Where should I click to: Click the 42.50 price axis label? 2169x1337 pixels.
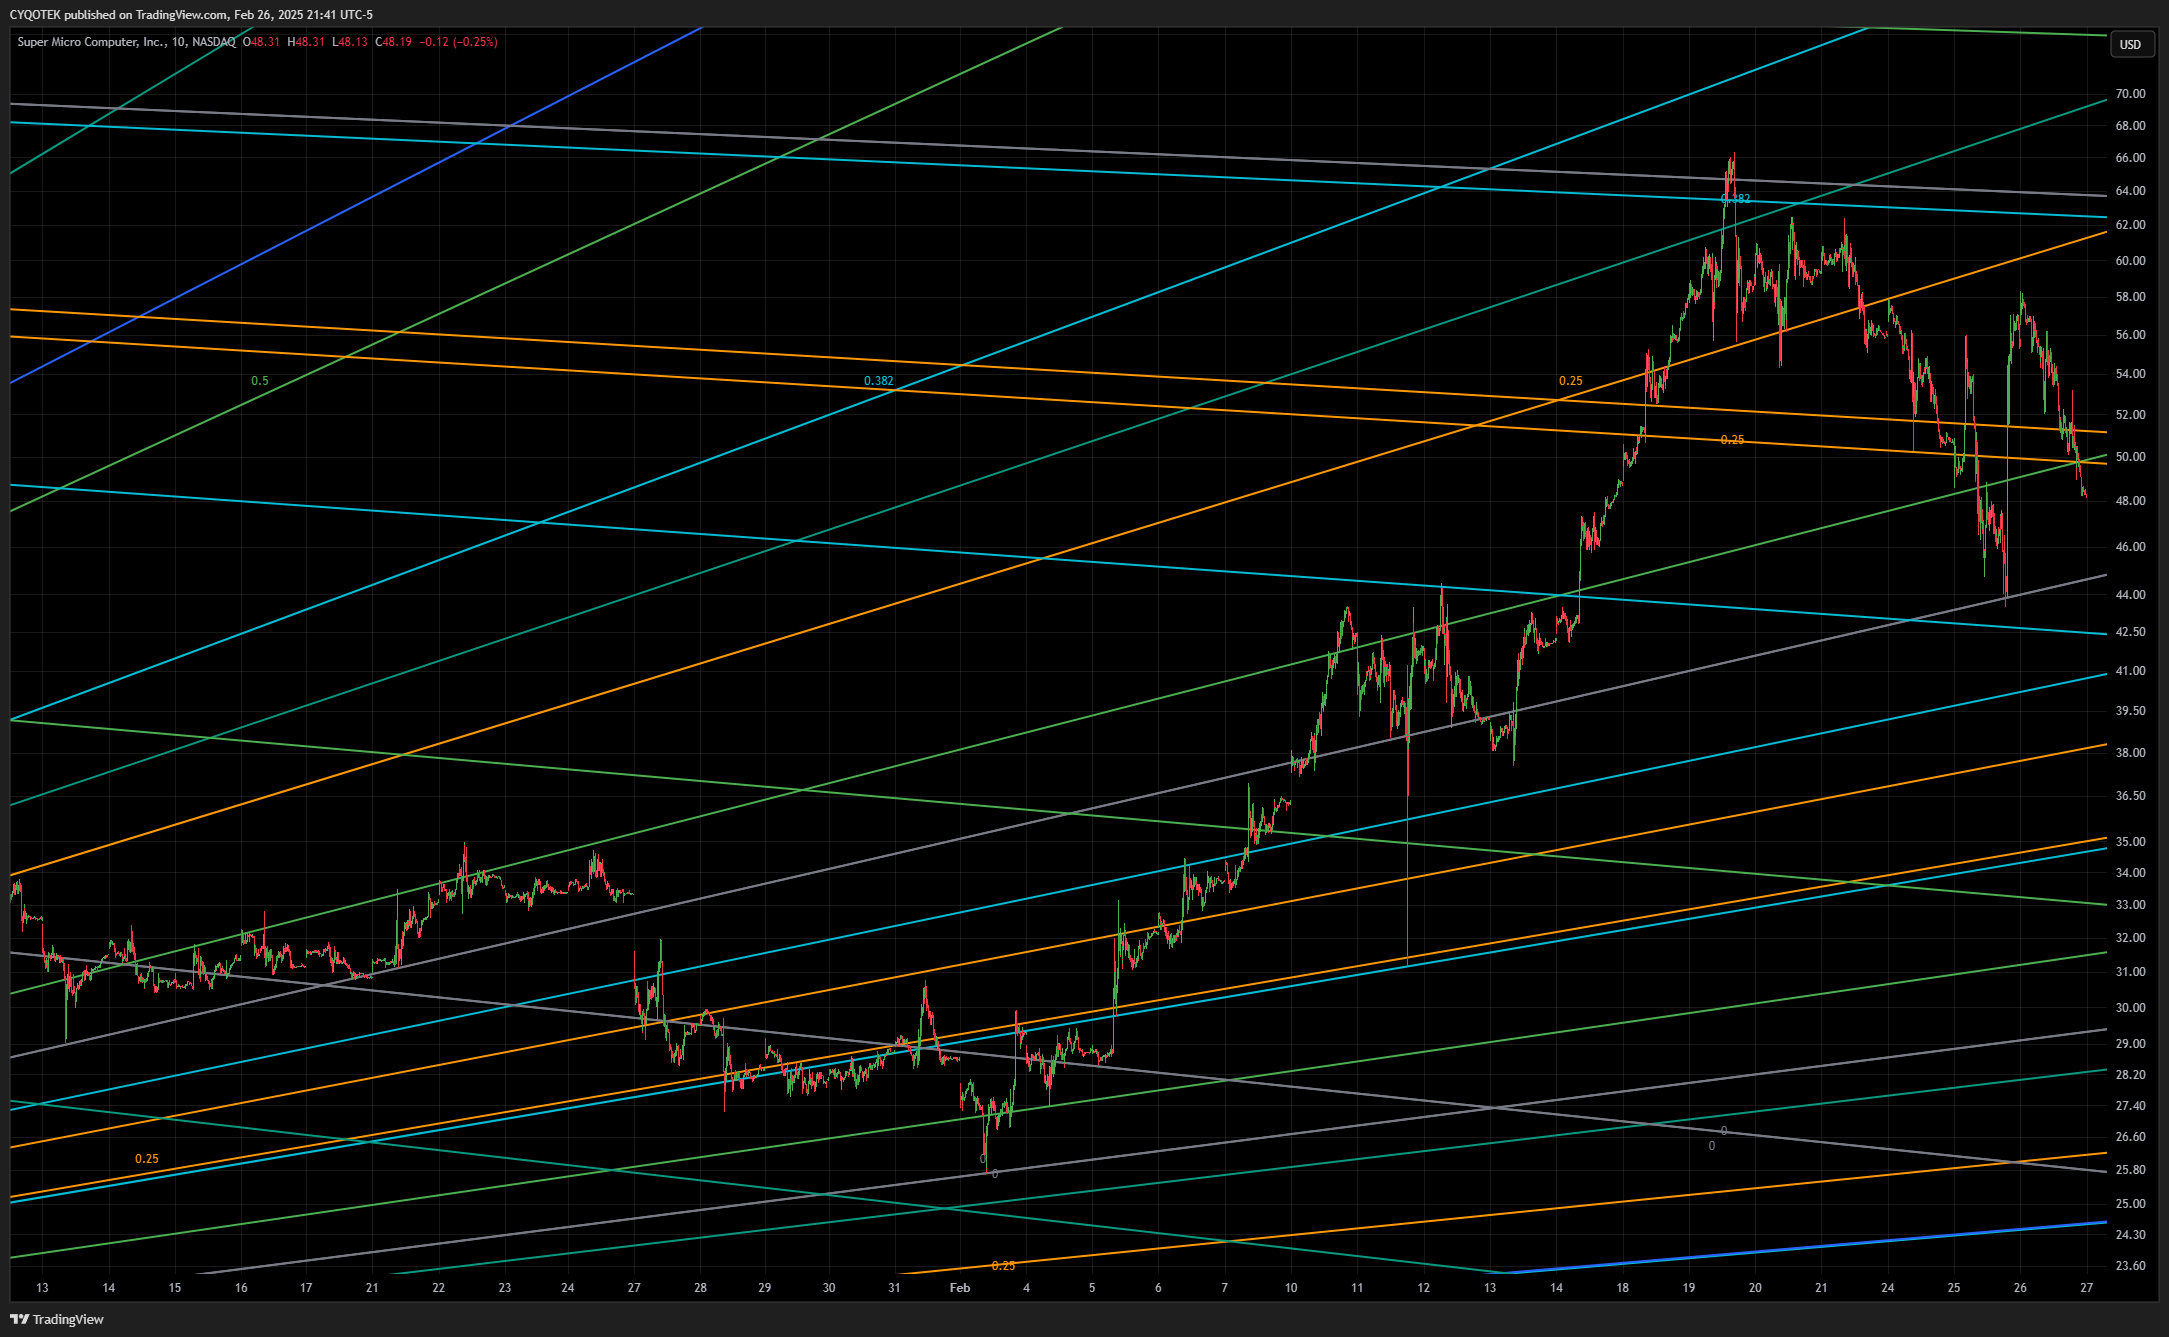pos(2130,632)
